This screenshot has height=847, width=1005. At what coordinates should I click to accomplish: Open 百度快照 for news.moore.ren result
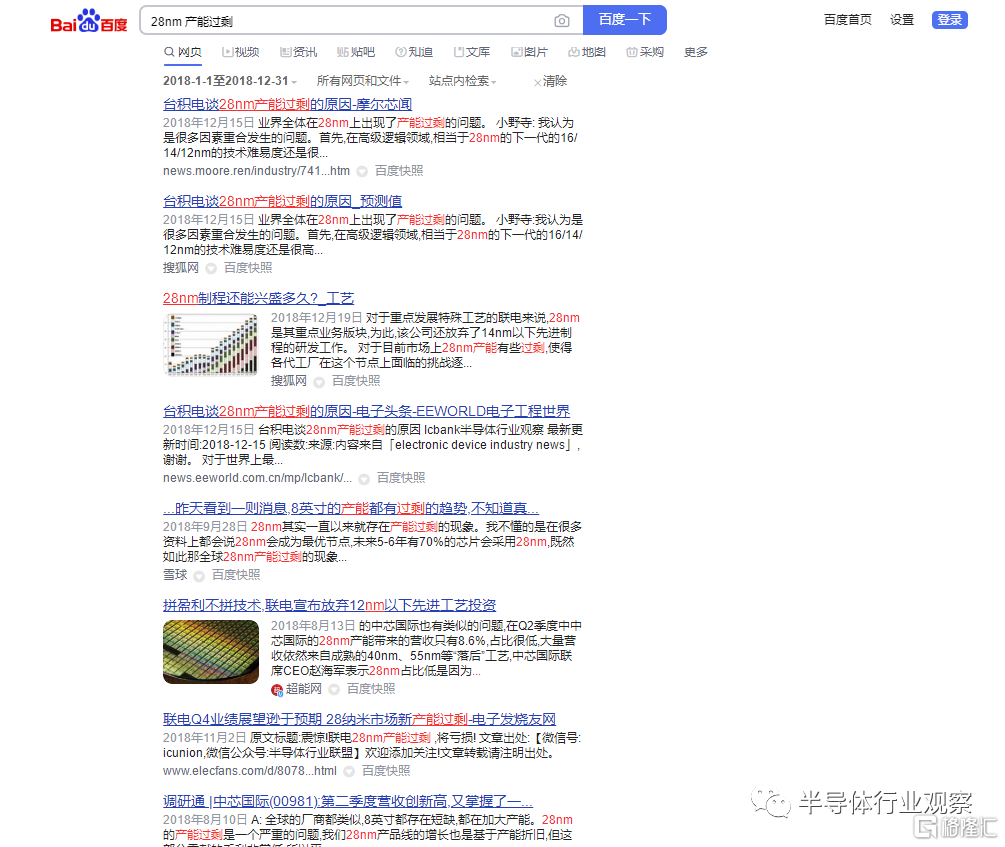click(x=399, y=171)
